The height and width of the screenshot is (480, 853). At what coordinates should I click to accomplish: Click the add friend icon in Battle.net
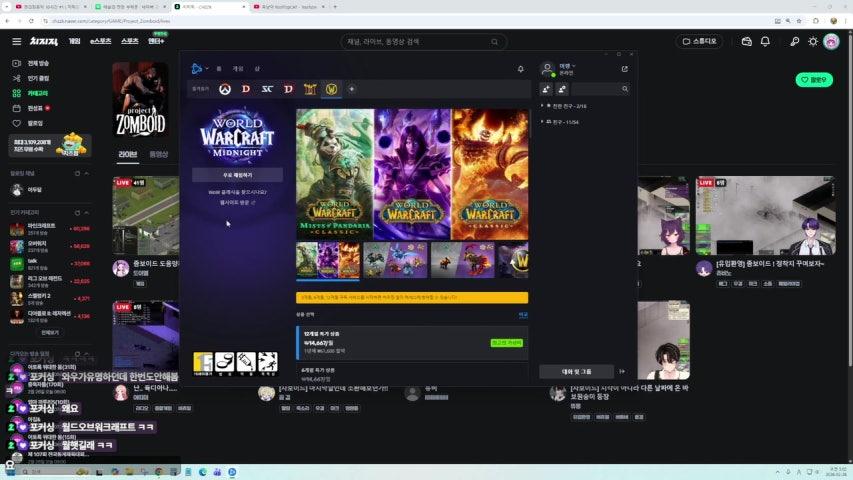click(546, 89)
